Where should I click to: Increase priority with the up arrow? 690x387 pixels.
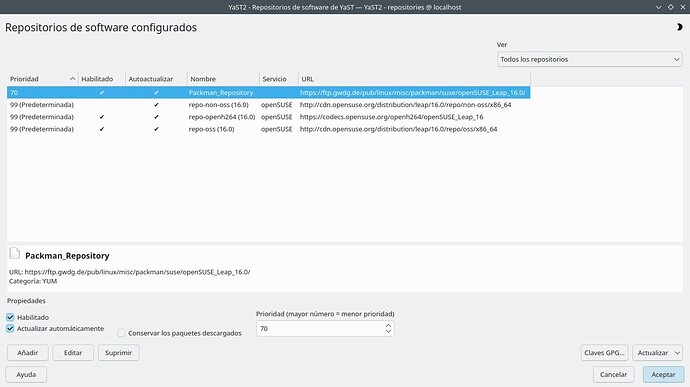point(388,326)
